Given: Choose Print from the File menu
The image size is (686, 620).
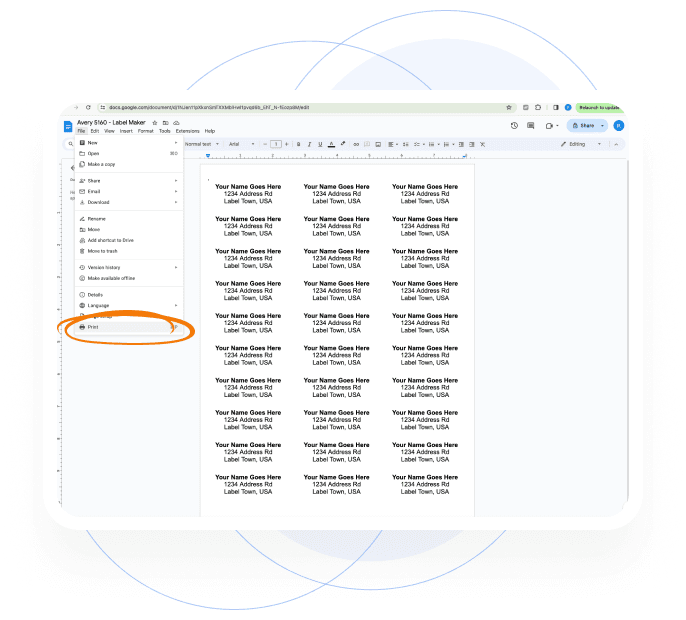Looking at the screenshot, I should pyautogui.click(x=129, y=327).
